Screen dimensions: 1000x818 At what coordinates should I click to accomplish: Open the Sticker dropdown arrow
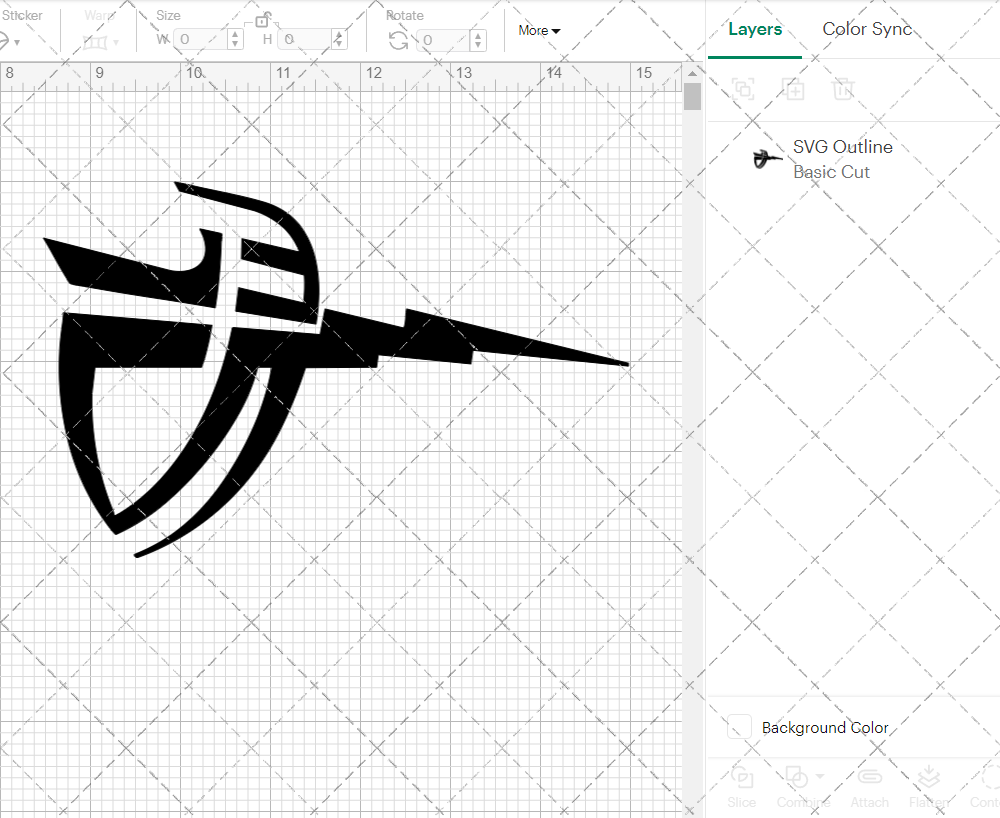[x=18, y=42]
